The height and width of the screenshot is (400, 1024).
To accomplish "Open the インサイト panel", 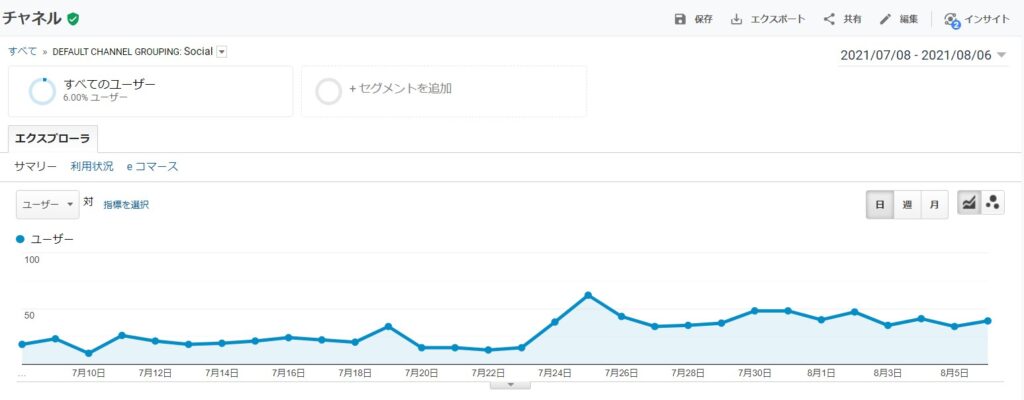I will pos(987,19).
